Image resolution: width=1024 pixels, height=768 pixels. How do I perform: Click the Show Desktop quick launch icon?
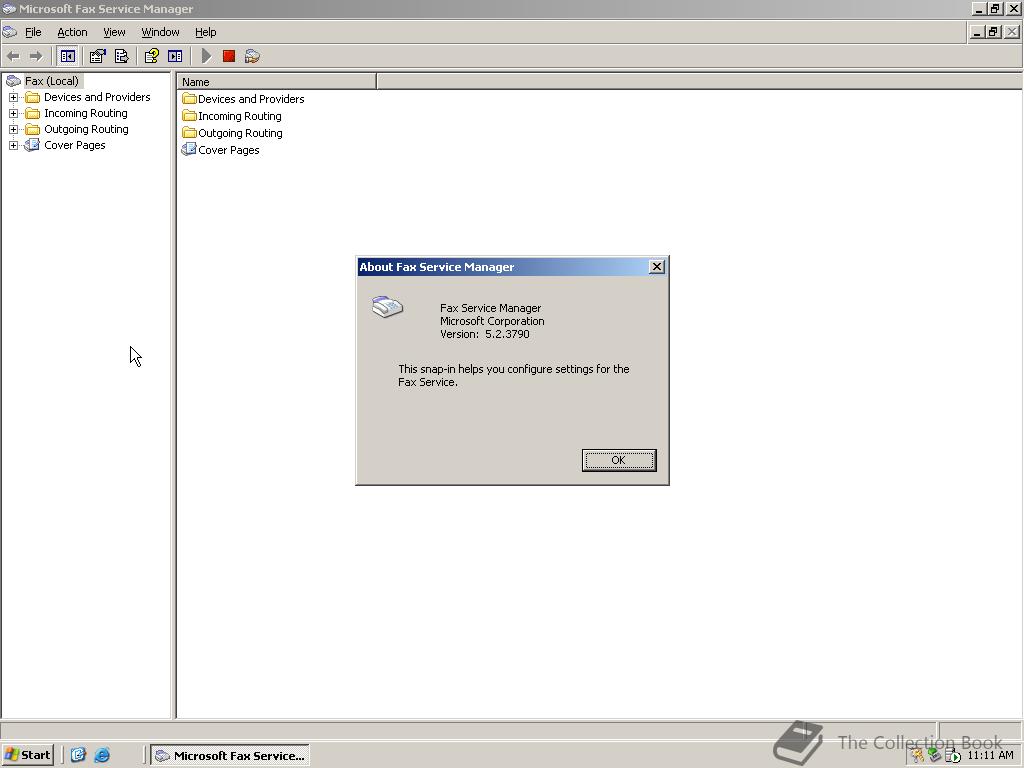pos(78,755)
